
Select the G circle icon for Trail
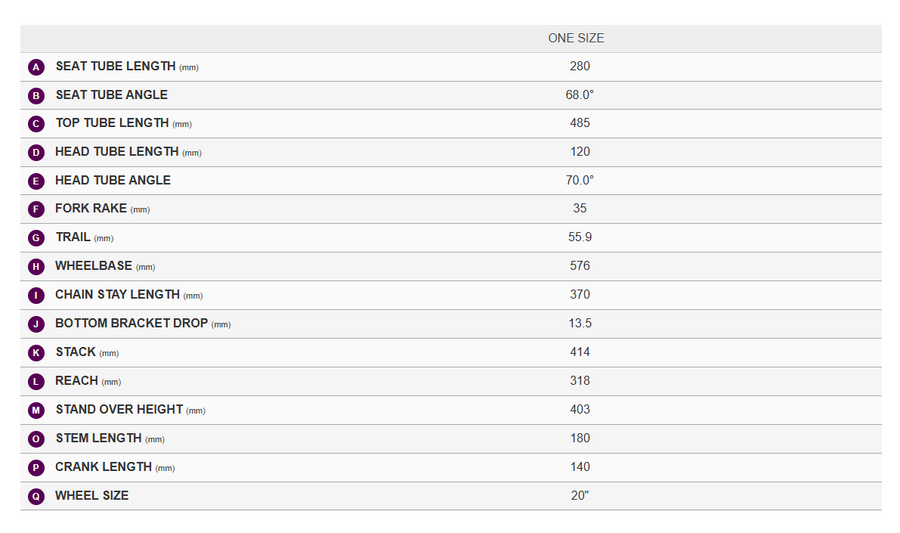click(x=36, y=238)
